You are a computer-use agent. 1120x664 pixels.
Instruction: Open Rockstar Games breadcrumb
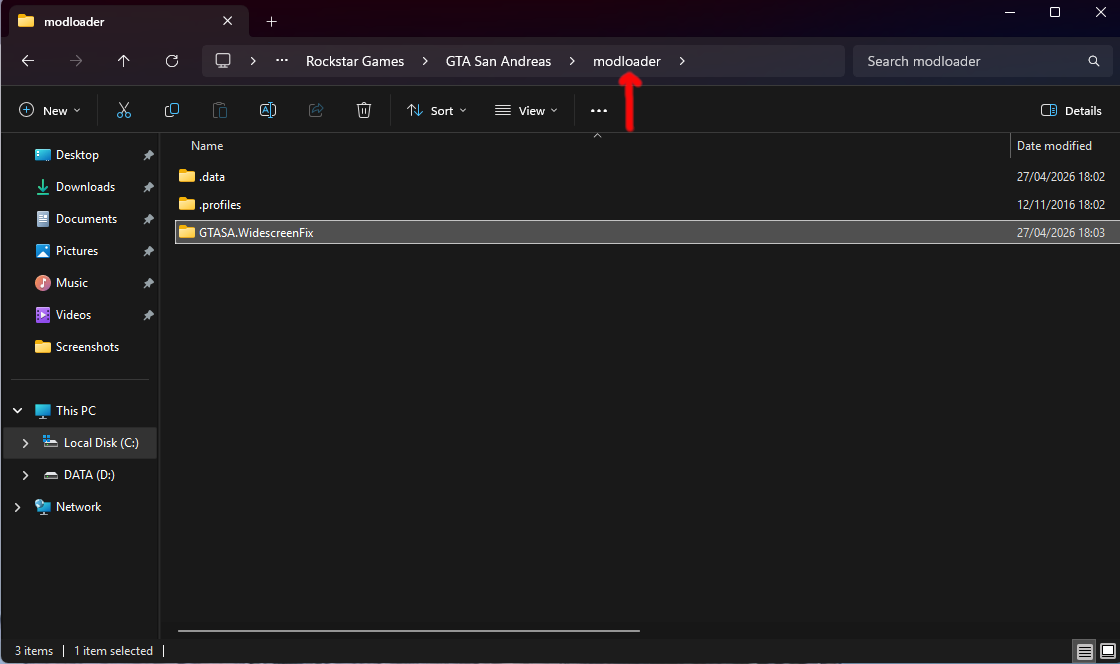tap(355, 61)
